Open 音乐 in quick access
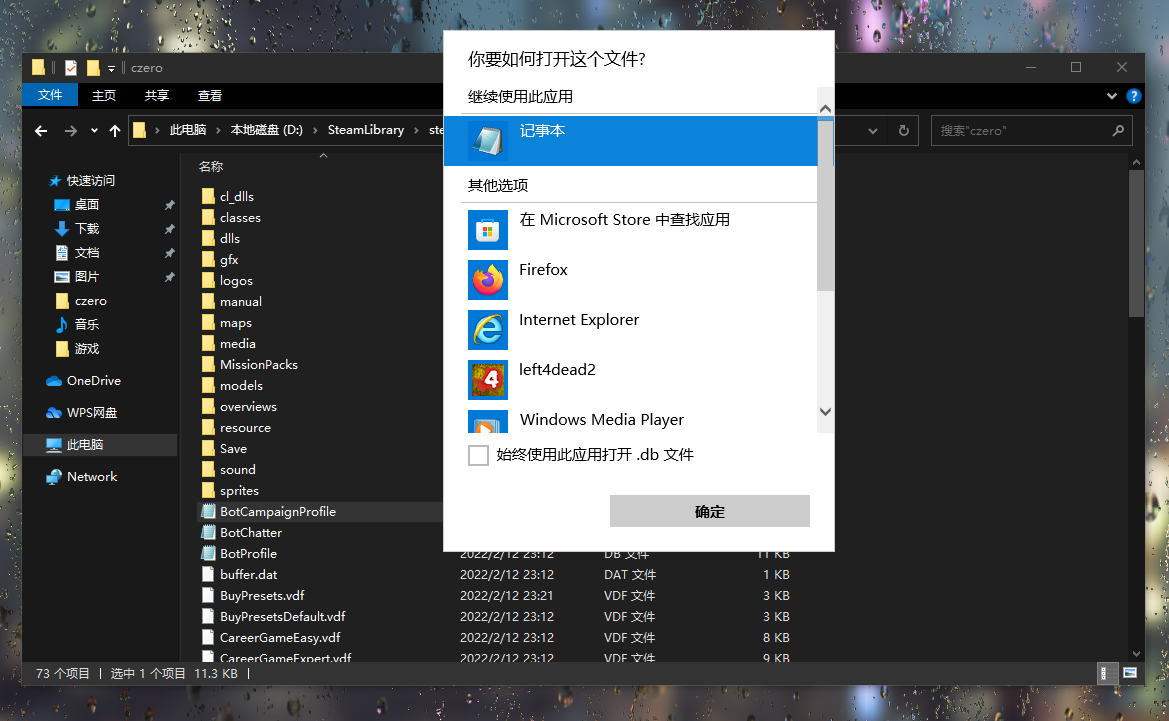This screenshot has height=721, width=1169. [x=86, y=324]
